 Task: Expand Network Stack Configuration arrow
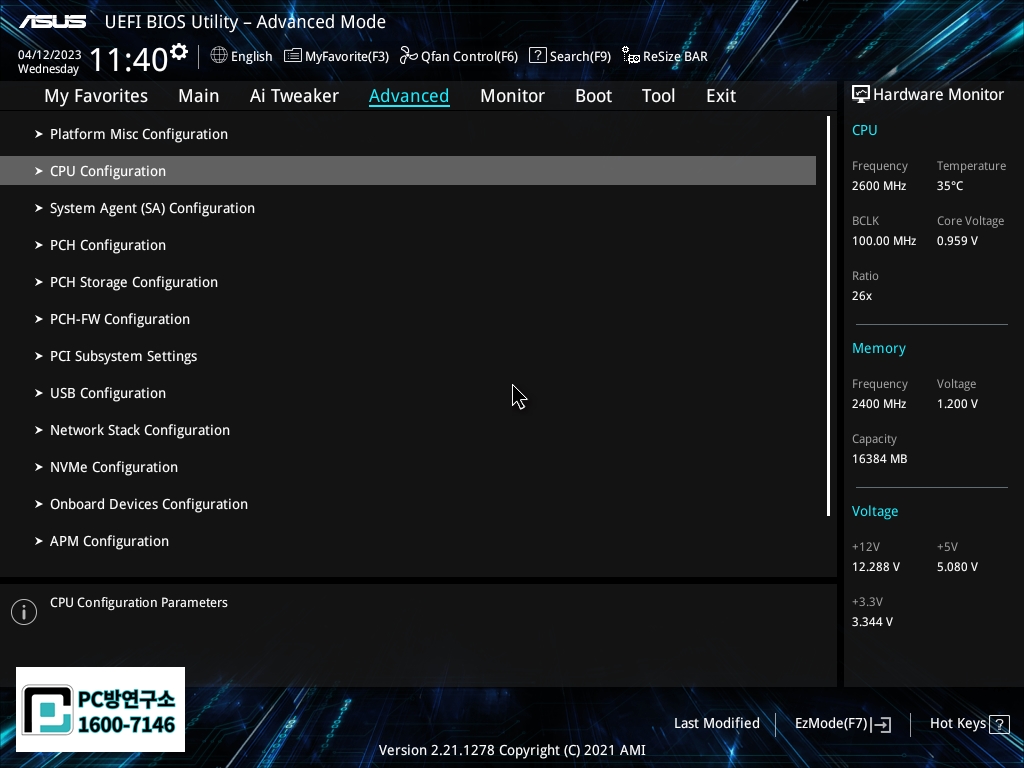click(39, 430)
